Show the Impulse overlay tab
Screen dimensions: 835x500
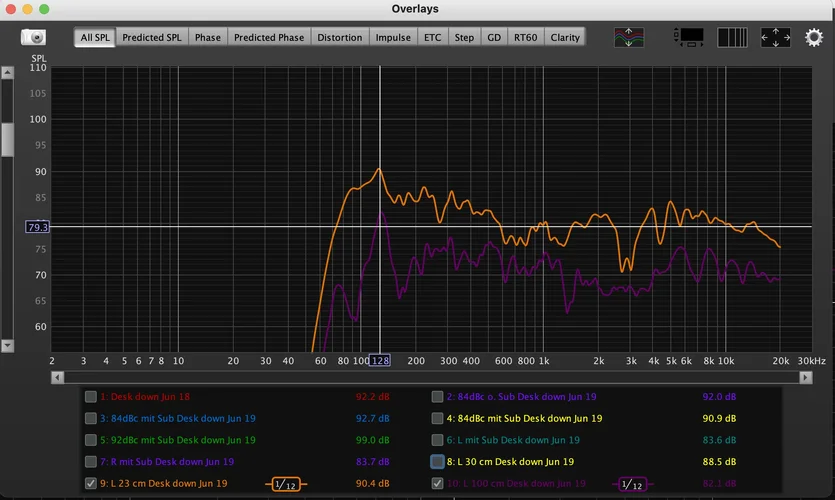click(x=392, y=37)
